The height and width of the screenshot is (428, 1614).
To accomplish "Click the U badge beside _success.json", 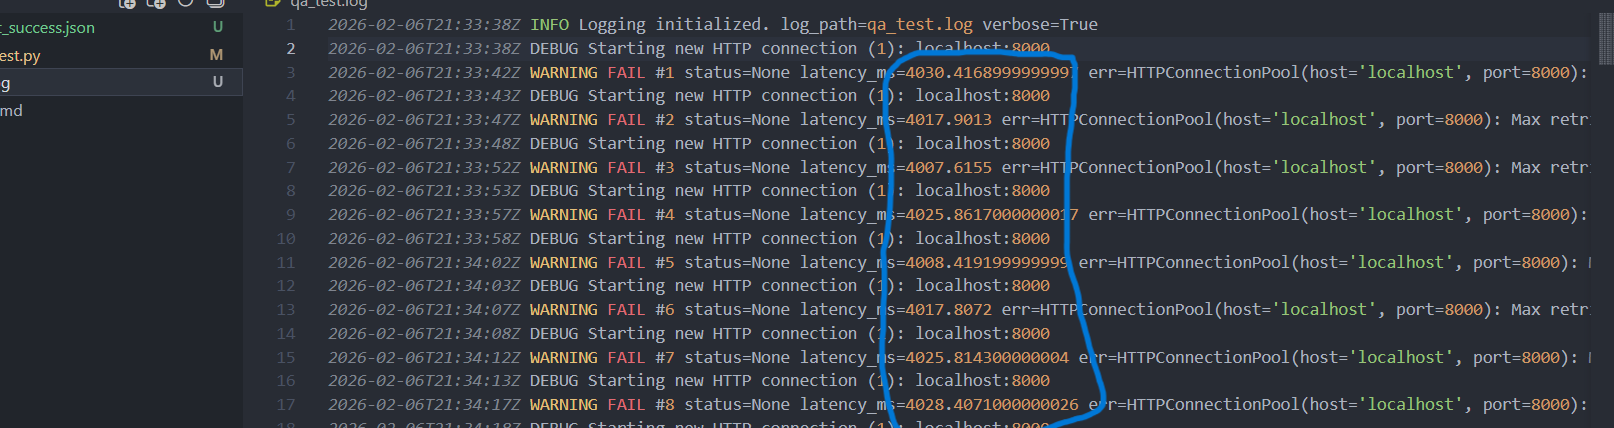I will click(x=217, y=27).
